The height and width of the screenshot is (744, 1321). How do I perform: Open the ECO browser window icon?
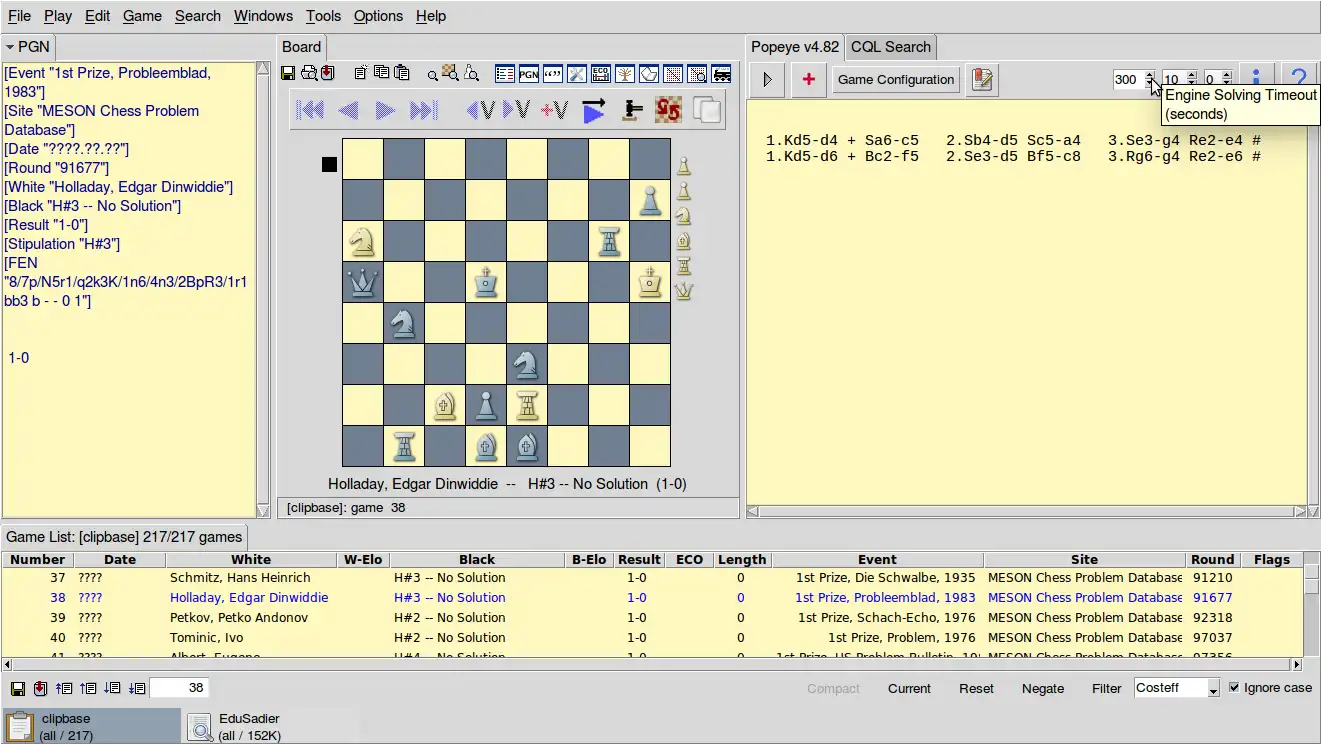[x=600, y=73]
